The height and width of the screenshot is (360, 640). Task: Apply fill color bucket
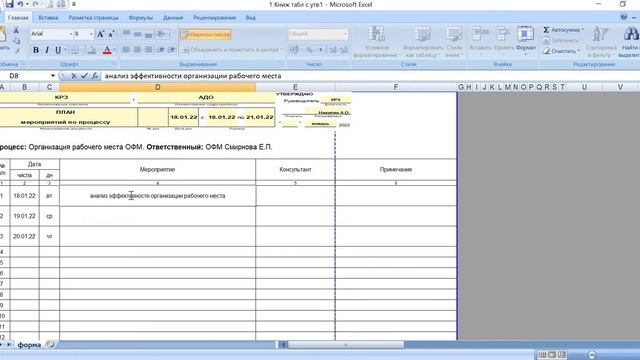[92, 50]
